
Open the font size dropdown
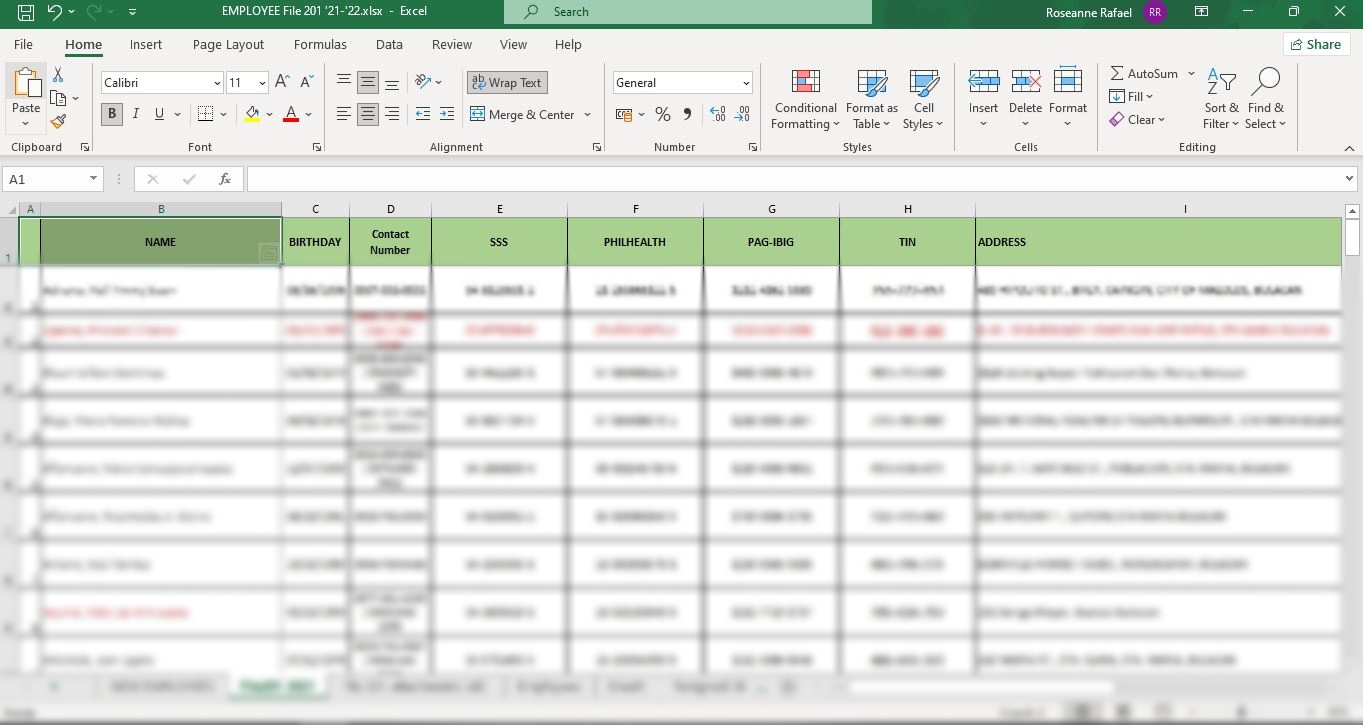[x=262, y=83]
